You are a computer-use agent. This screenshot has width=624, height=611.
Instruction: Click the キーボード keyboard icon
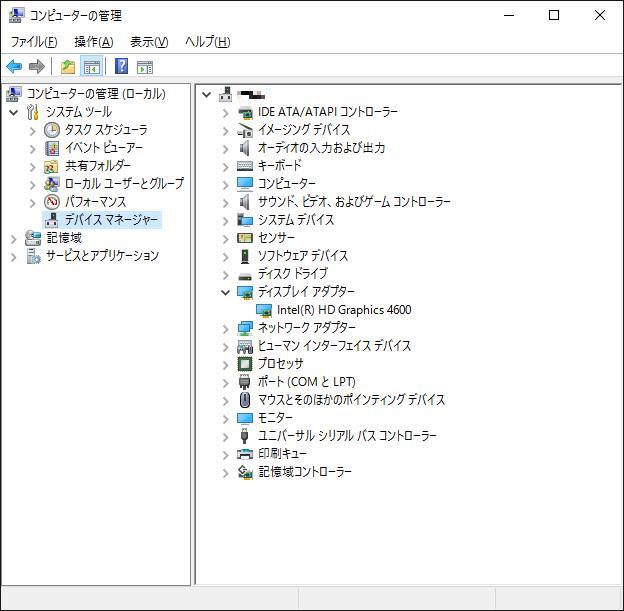(245, 166)
